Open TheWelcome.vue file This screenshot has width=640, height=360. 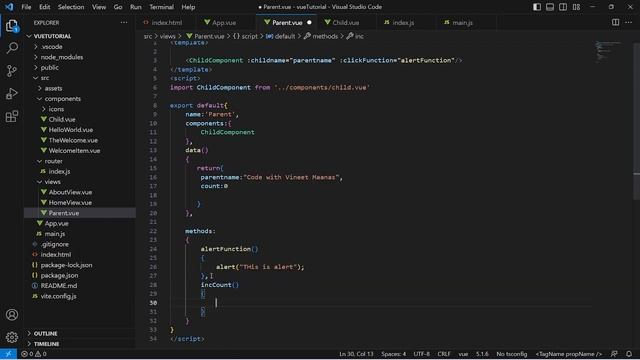73,140
